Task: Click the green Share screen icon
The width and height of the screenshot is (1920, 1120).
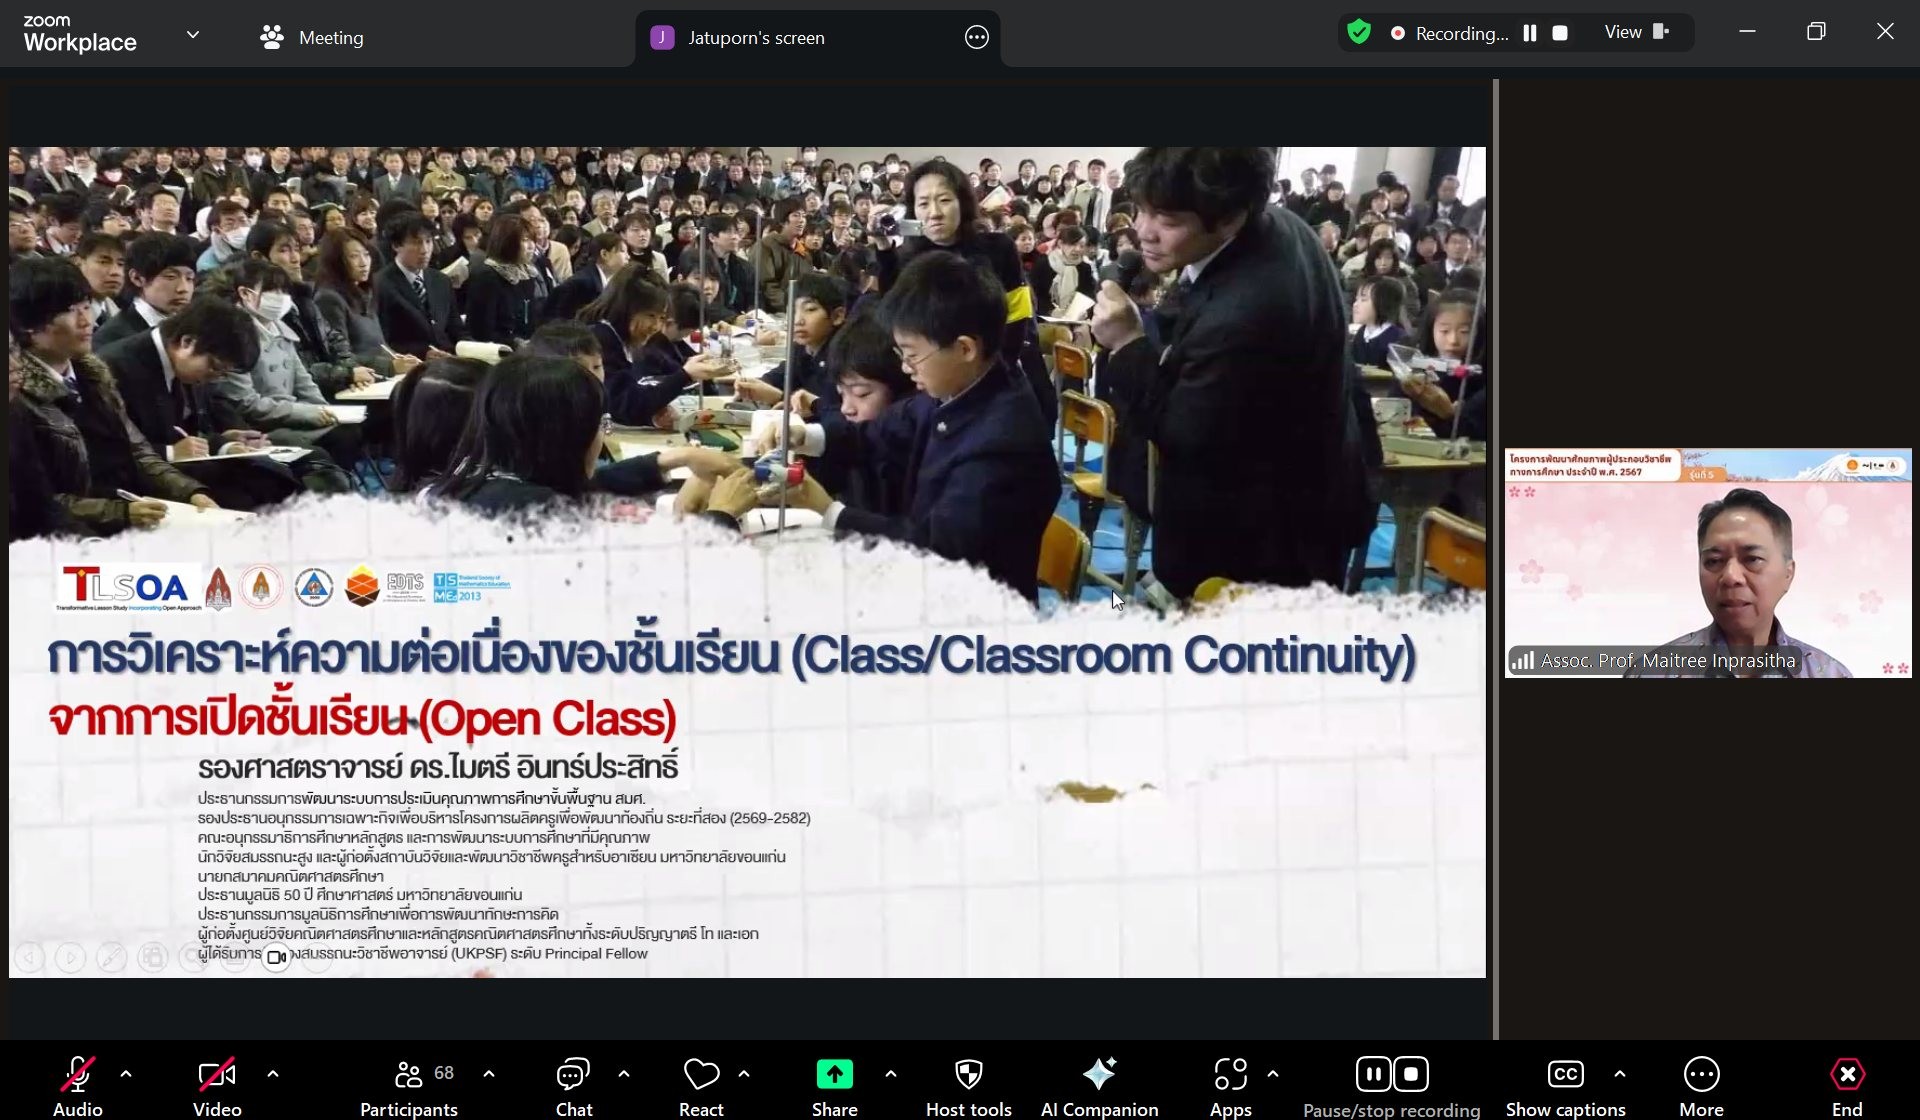Action: coord(834,1075)
